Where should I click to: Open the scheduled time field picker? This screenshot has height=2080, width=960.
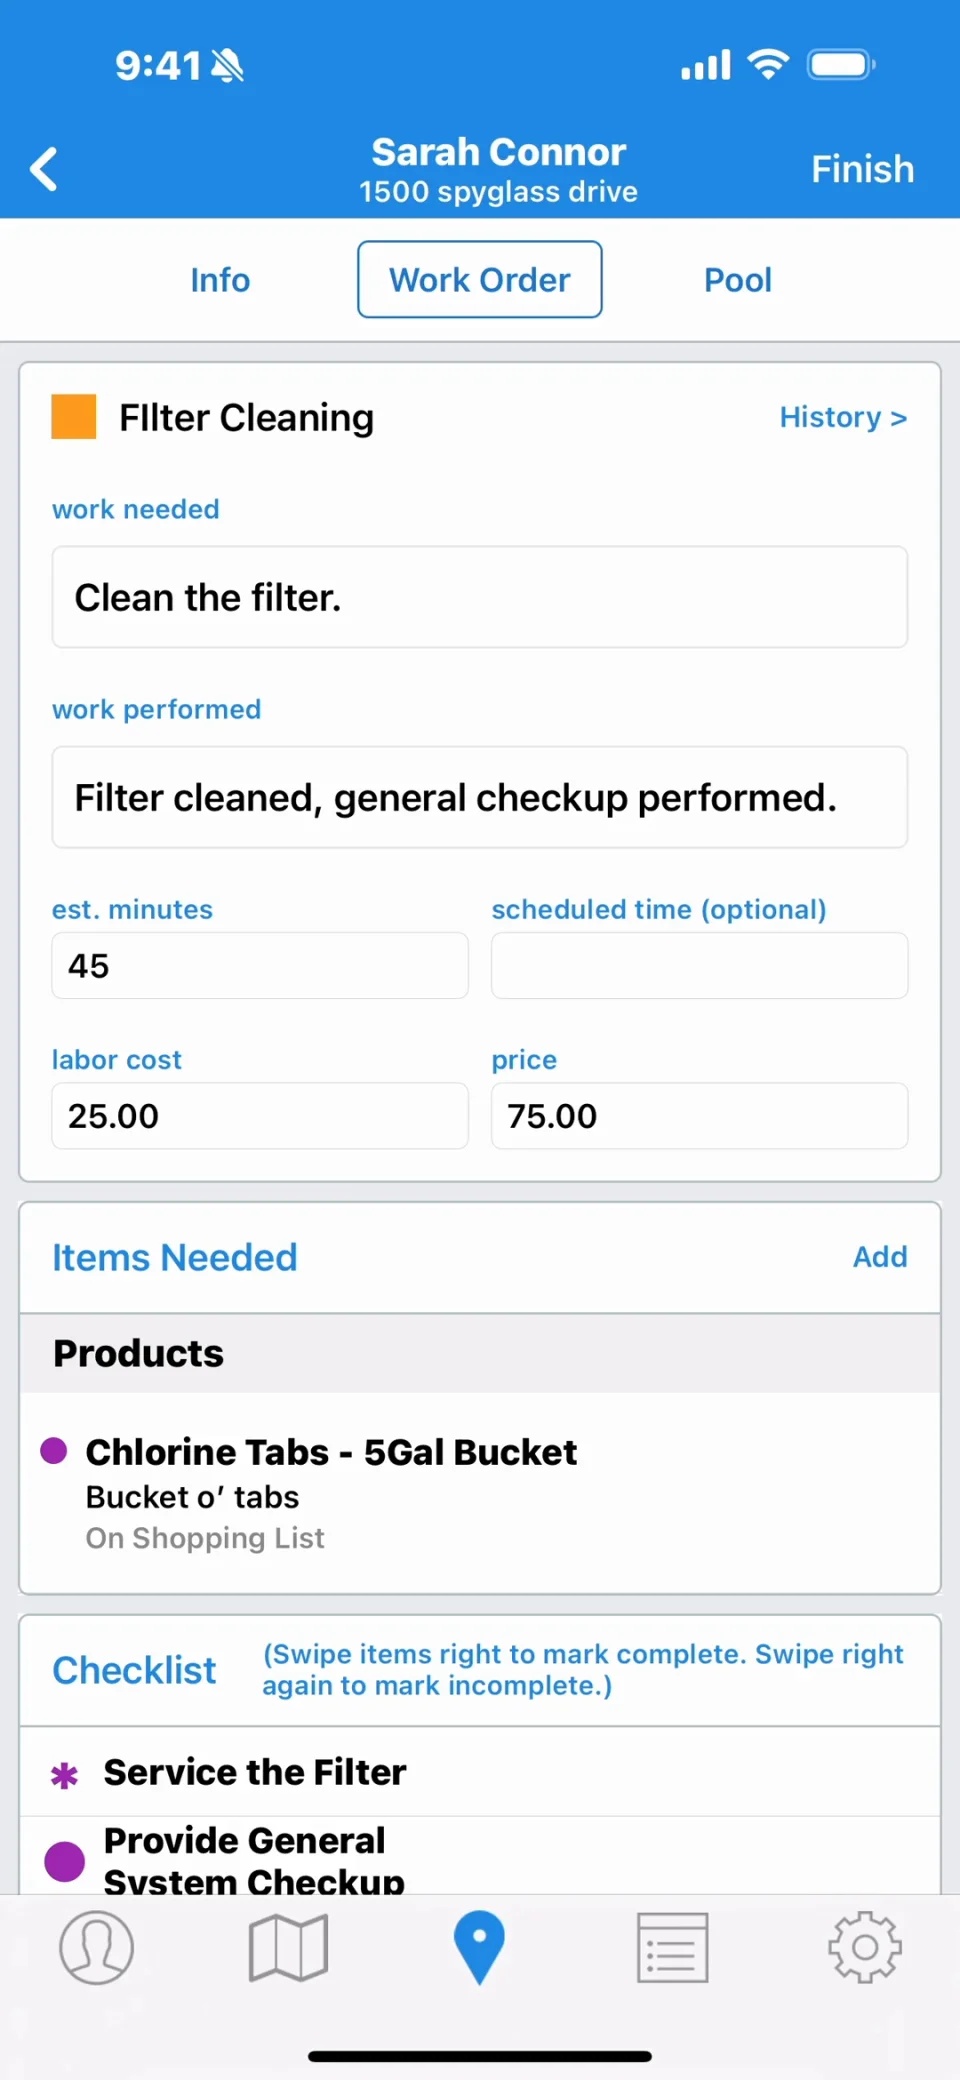click(x=699, y=965)
